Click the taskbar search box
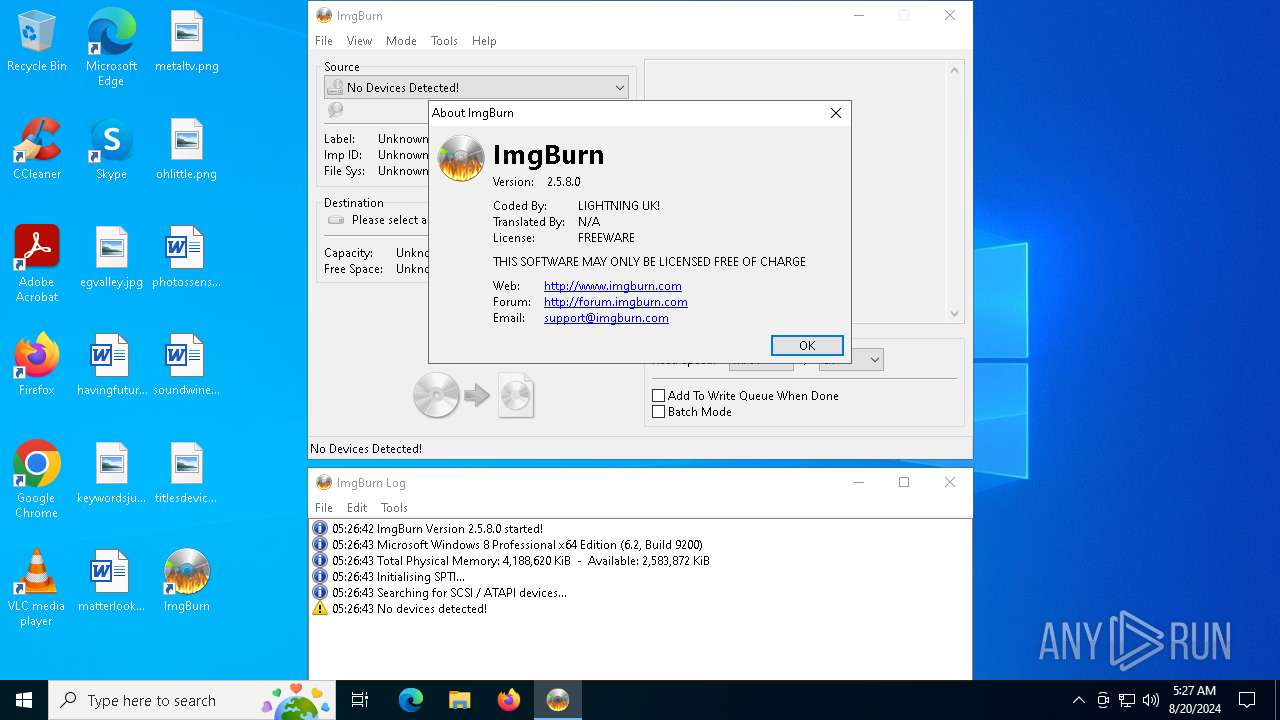1280x720 pixels. [190, 700]
